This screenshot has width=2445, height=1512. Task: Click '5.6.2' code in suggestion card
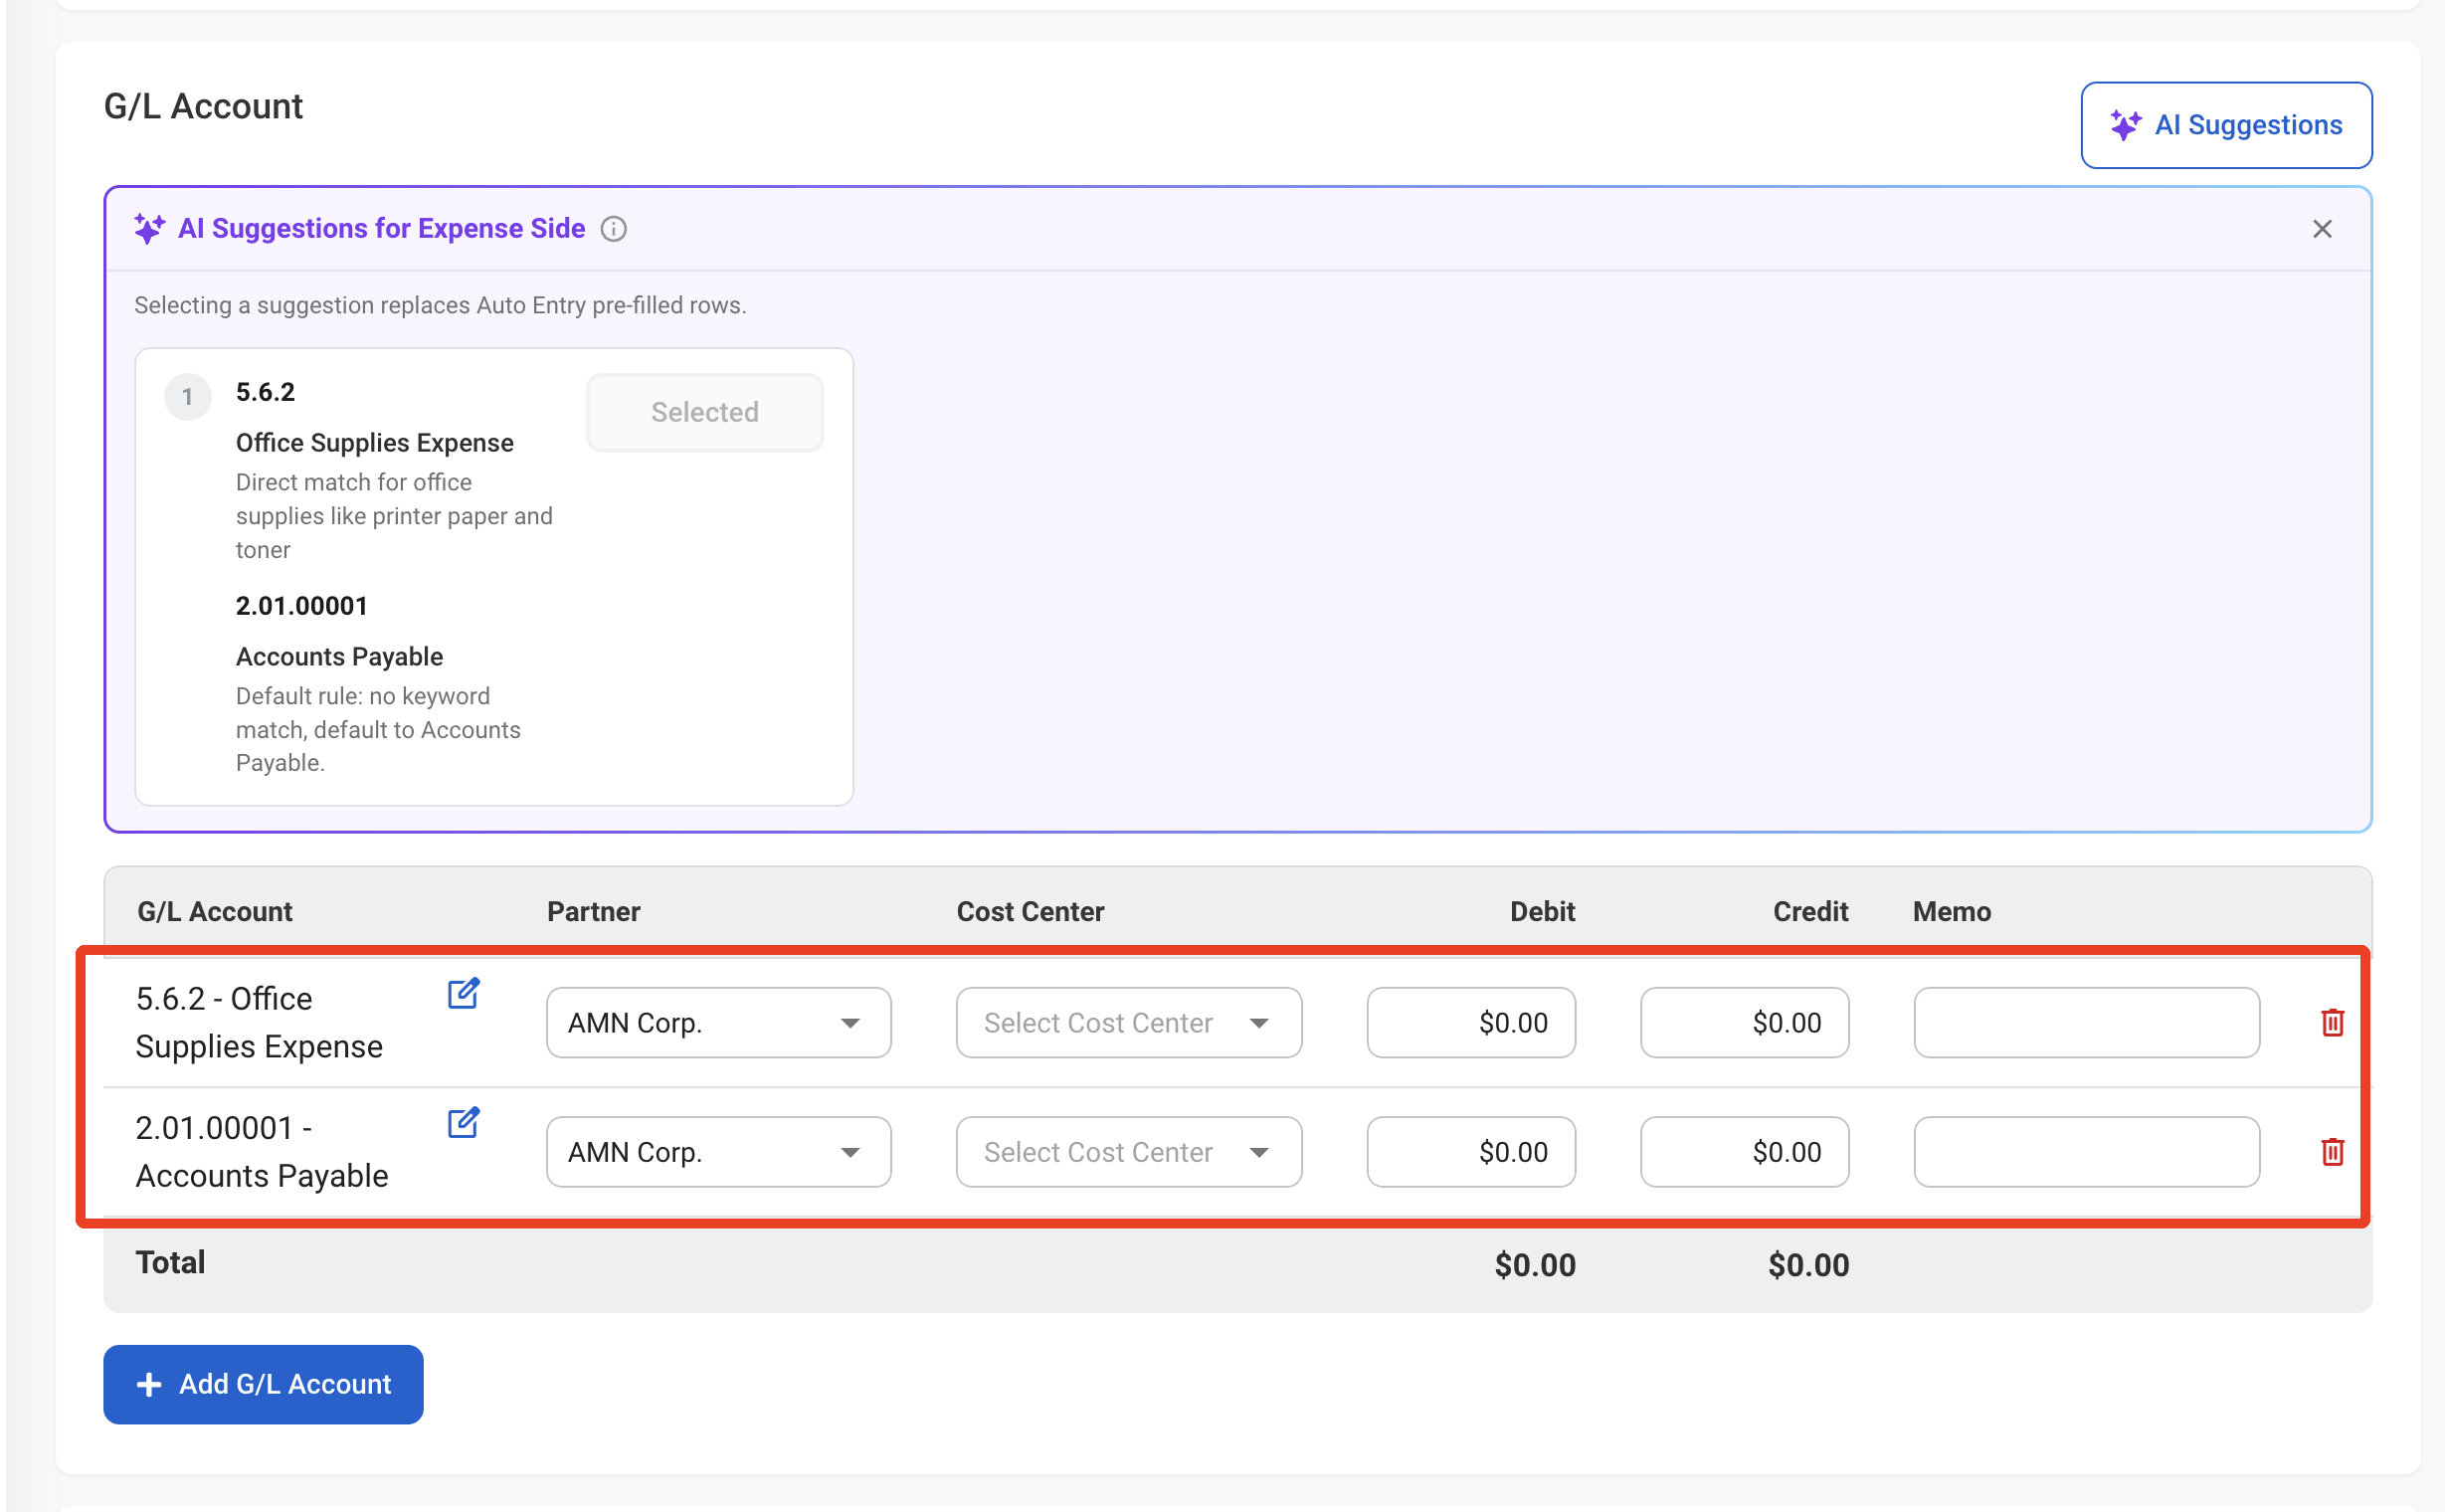point(265,392)
